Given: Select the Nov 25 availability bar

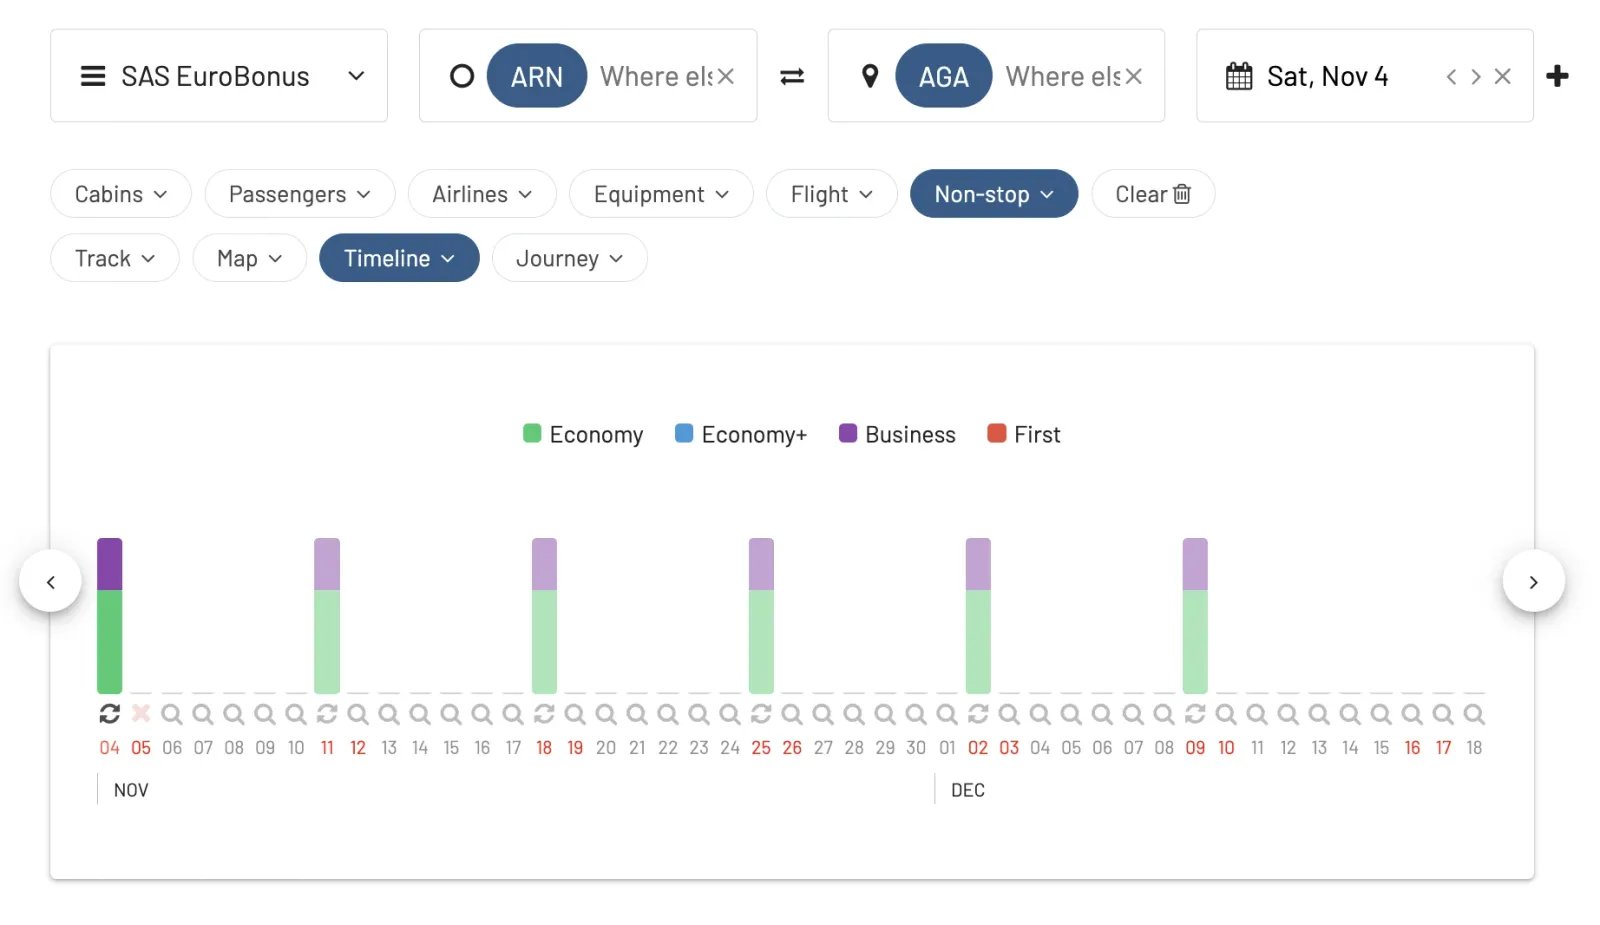Looking at the screenshot, I should (761, 616).
